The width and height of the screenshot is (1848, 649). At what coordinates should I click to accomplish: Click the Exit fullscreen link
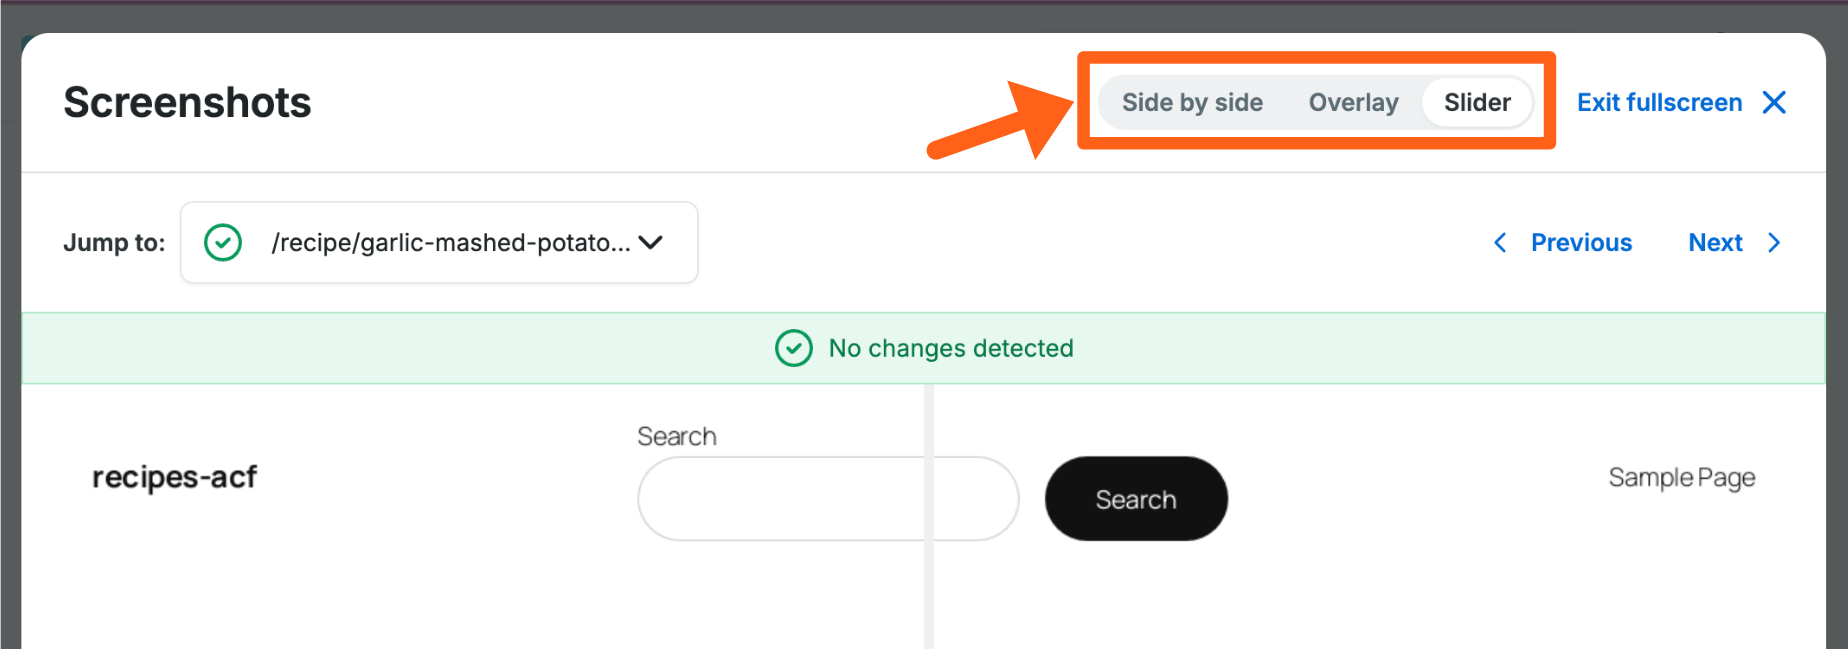pos(1659,103)
